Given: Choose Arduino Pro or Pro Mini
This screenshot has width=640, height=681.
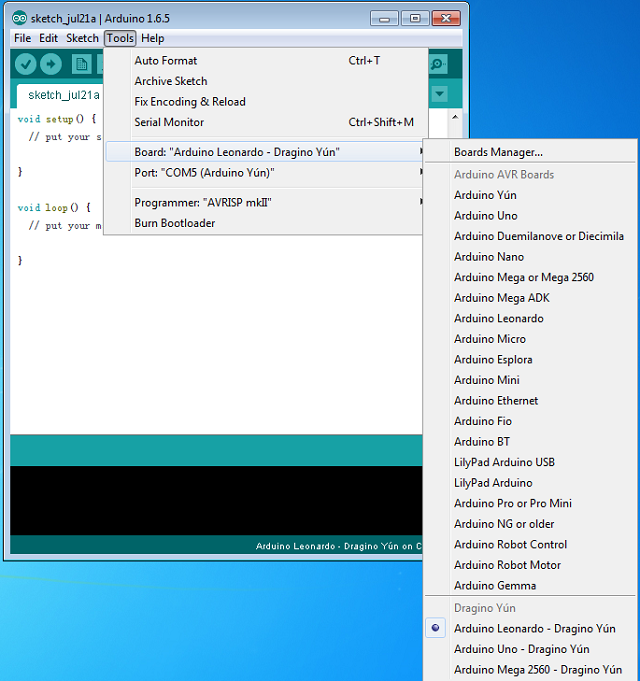Looking at the screenshot, I should (x=530, y=503).
